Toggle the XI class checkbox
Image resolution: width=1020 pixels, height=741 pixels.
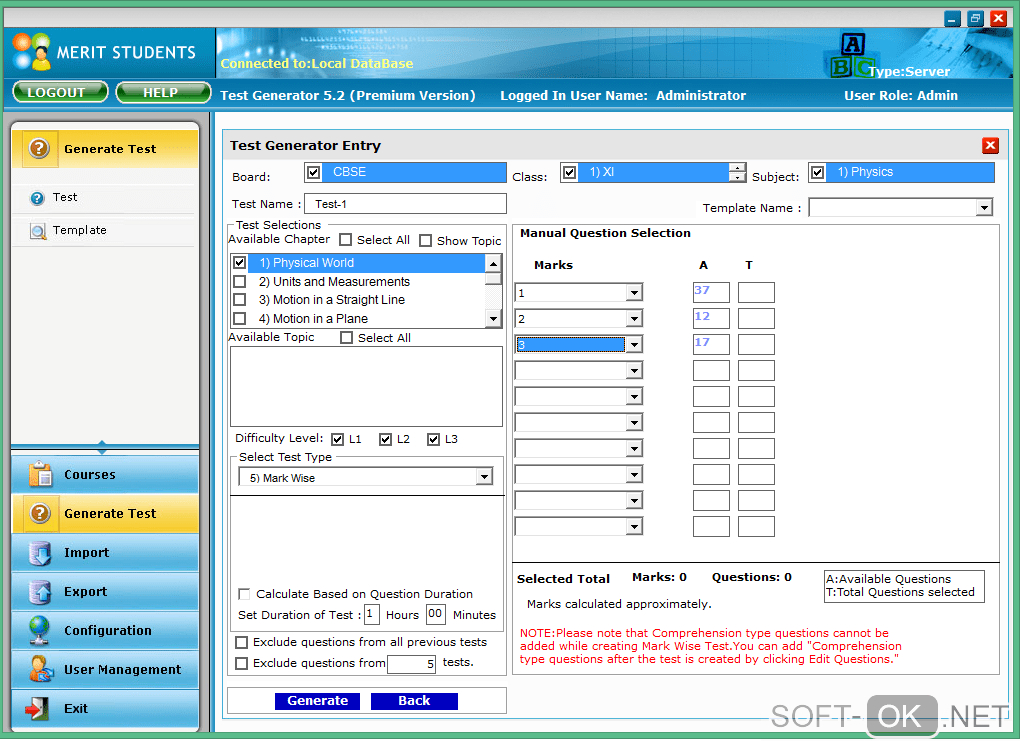point(569,172)
